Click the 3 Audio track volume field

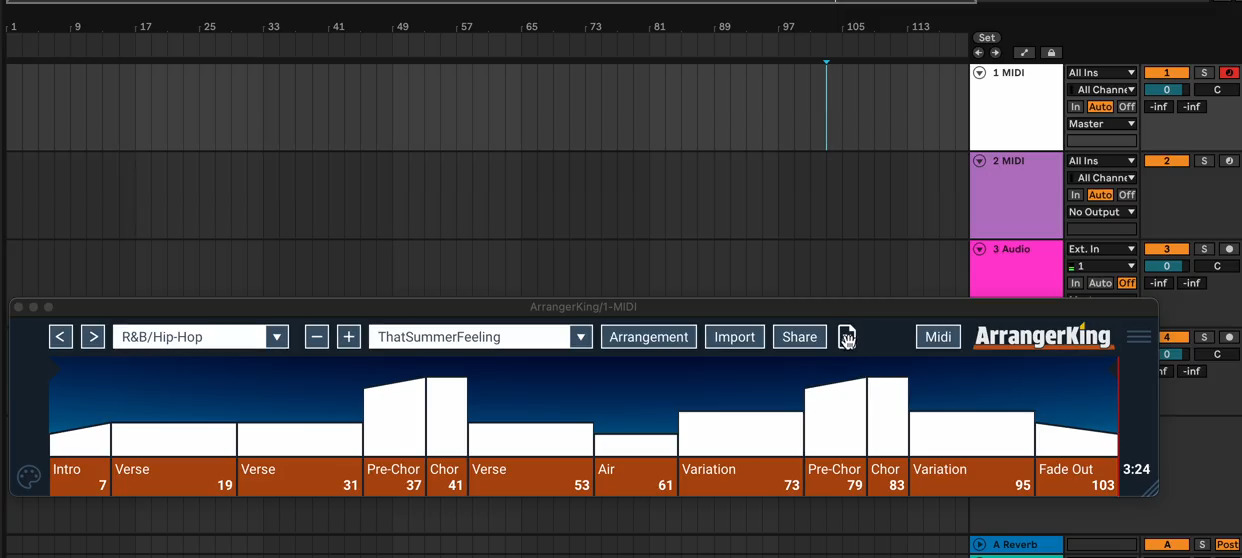[x=1166, y=266]
